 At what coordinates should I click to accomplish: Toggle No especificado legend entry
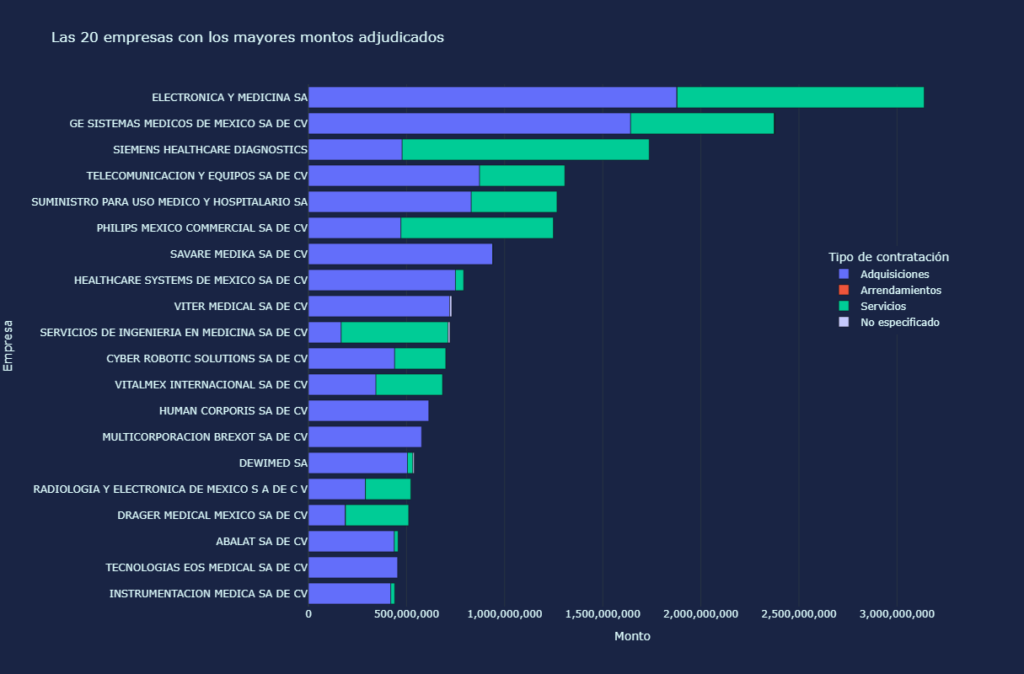coord(889,322)
